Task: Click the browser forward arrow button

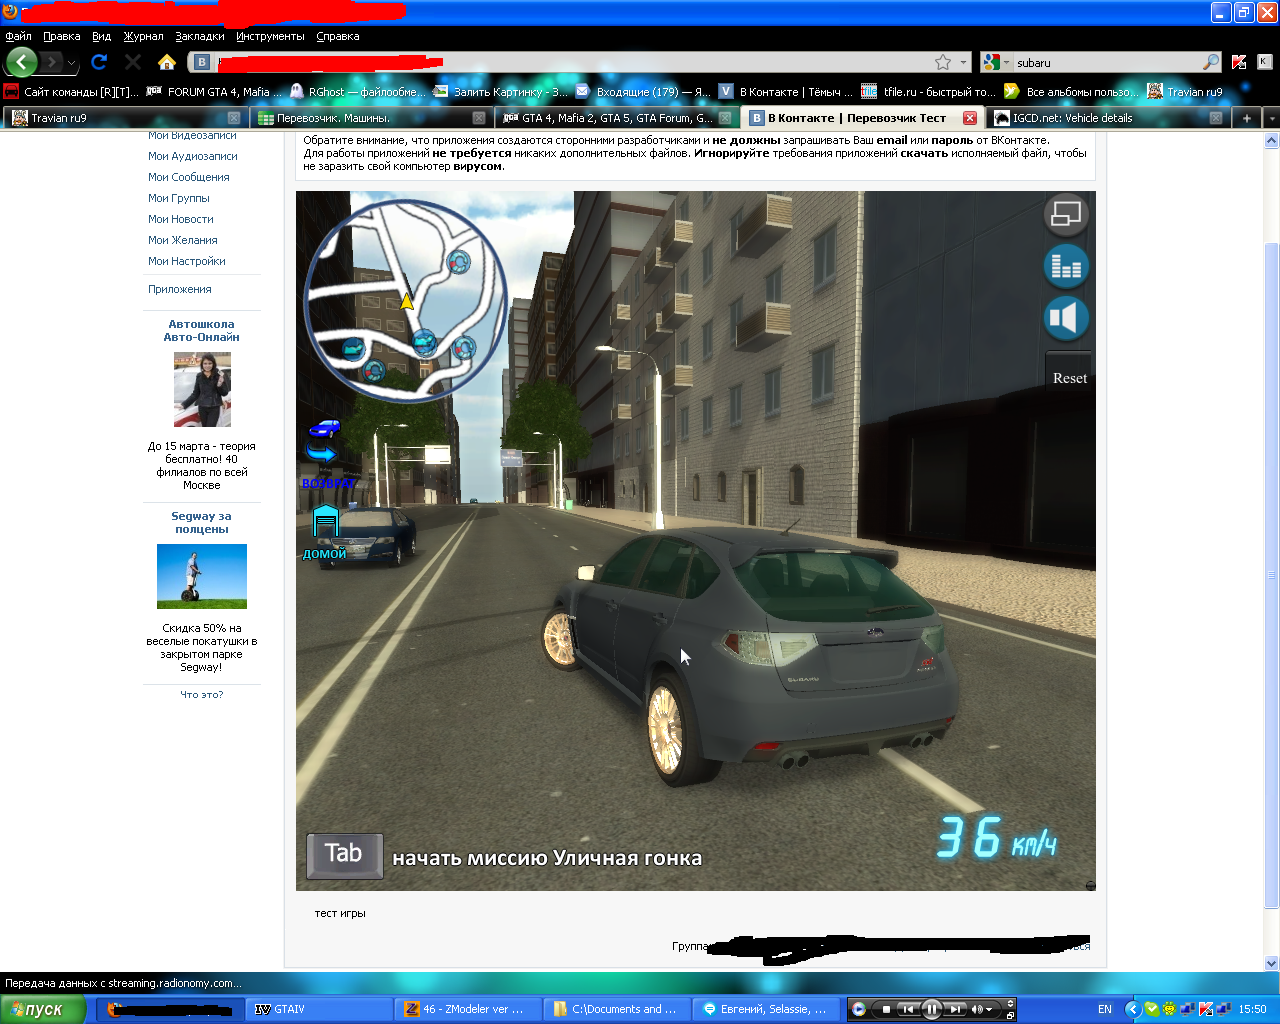Action: click(52, 62)
